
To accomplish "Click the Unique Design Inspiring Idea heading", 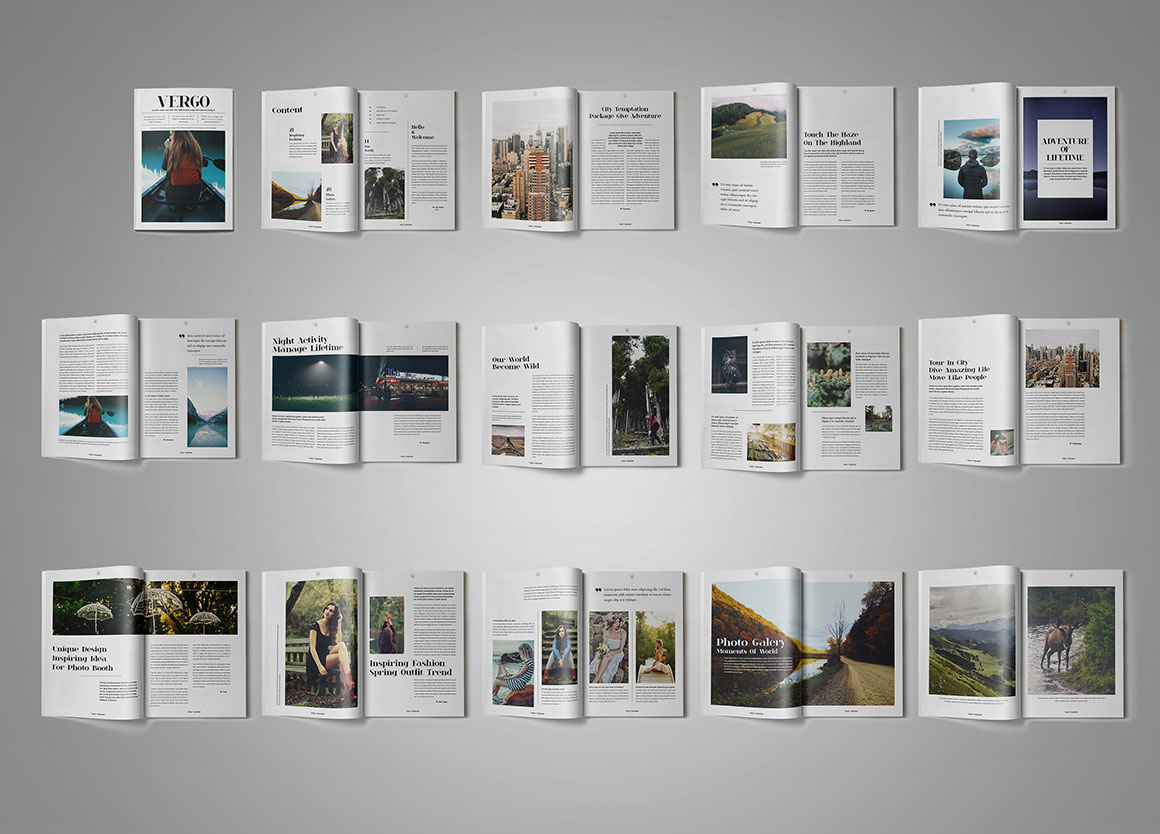I will click(83, 658).
